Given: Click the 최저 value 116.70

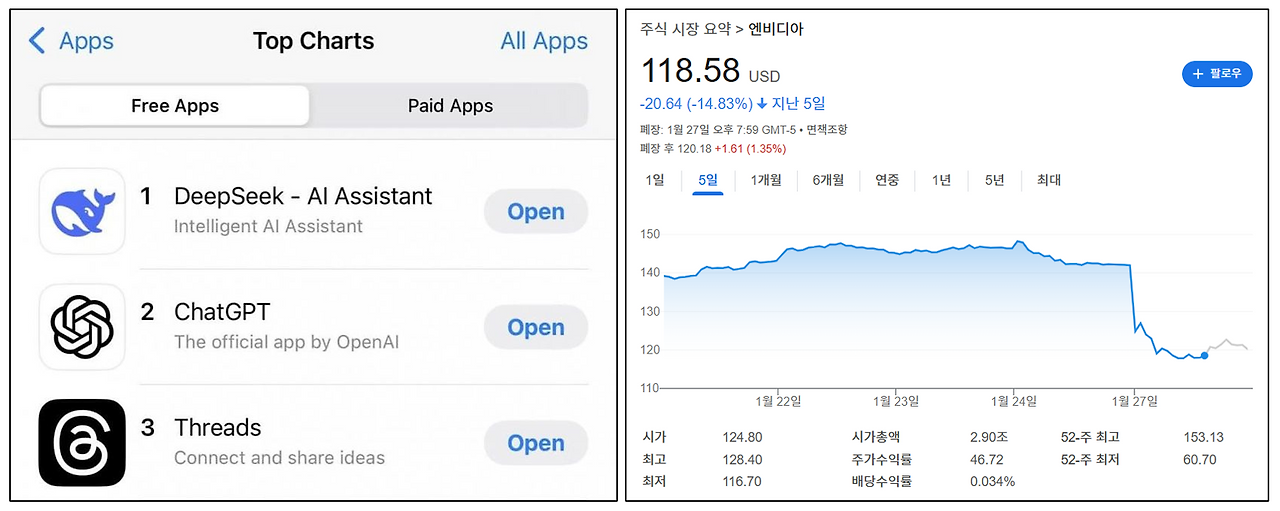Looking at the screenshot, I should click(742, 482).
